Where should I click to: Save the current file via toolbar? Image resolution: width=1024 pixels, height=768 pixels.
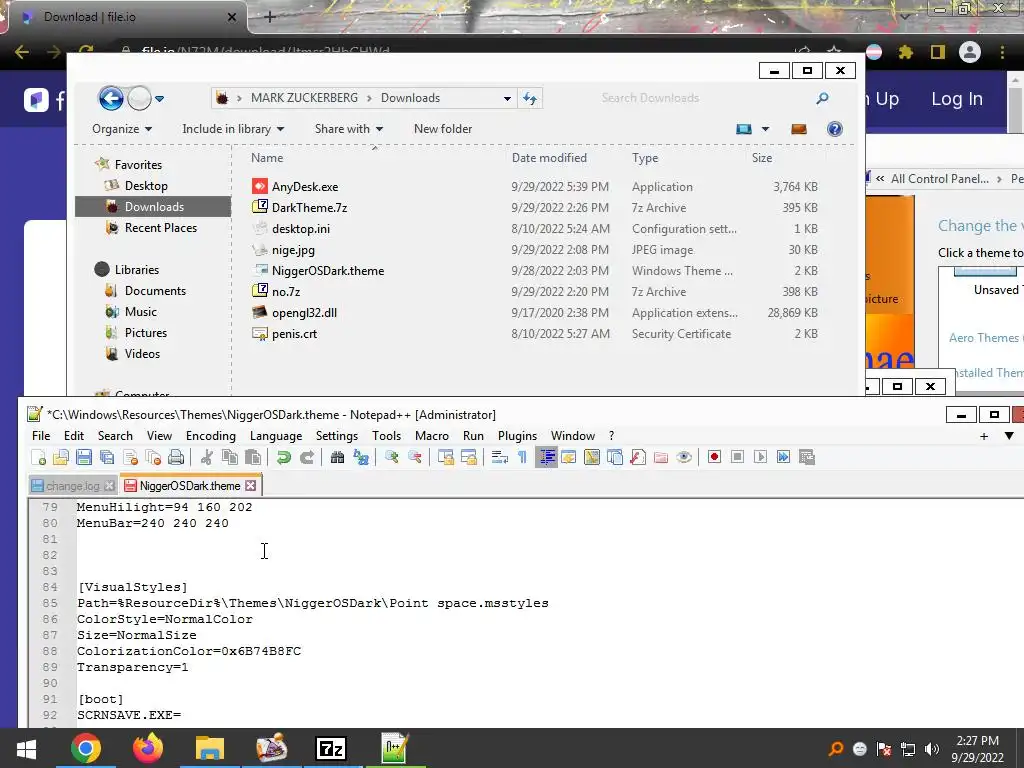pos(84,457)
